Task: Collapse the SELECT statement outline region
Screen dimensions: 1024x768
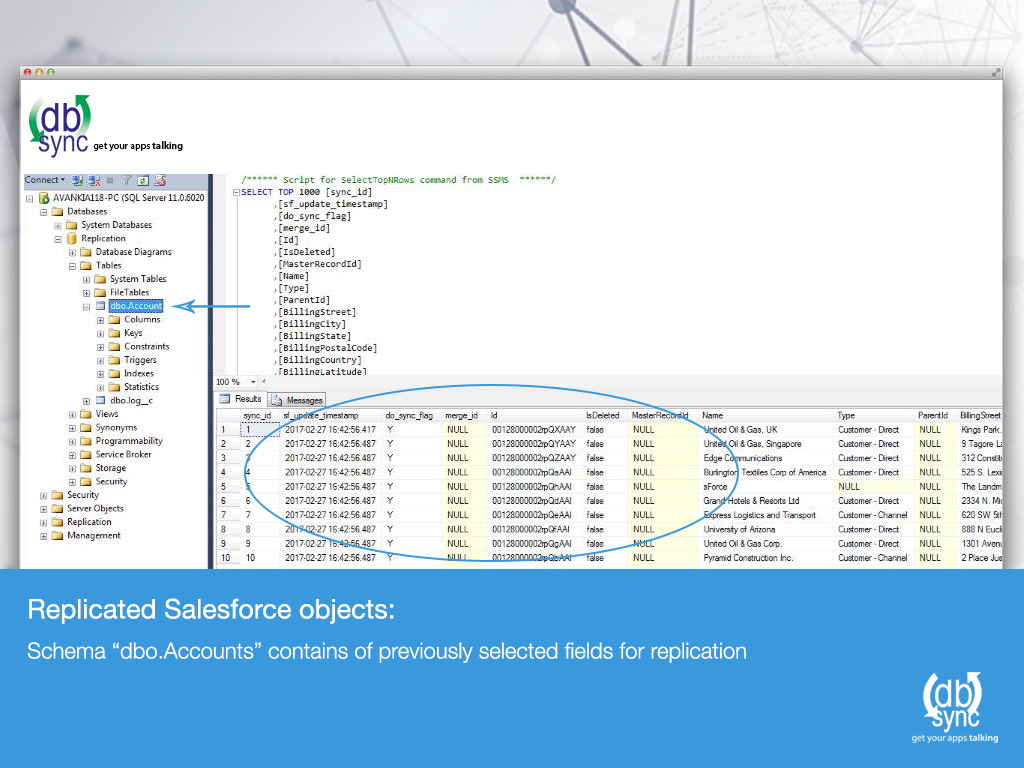Action: [237, 191]
